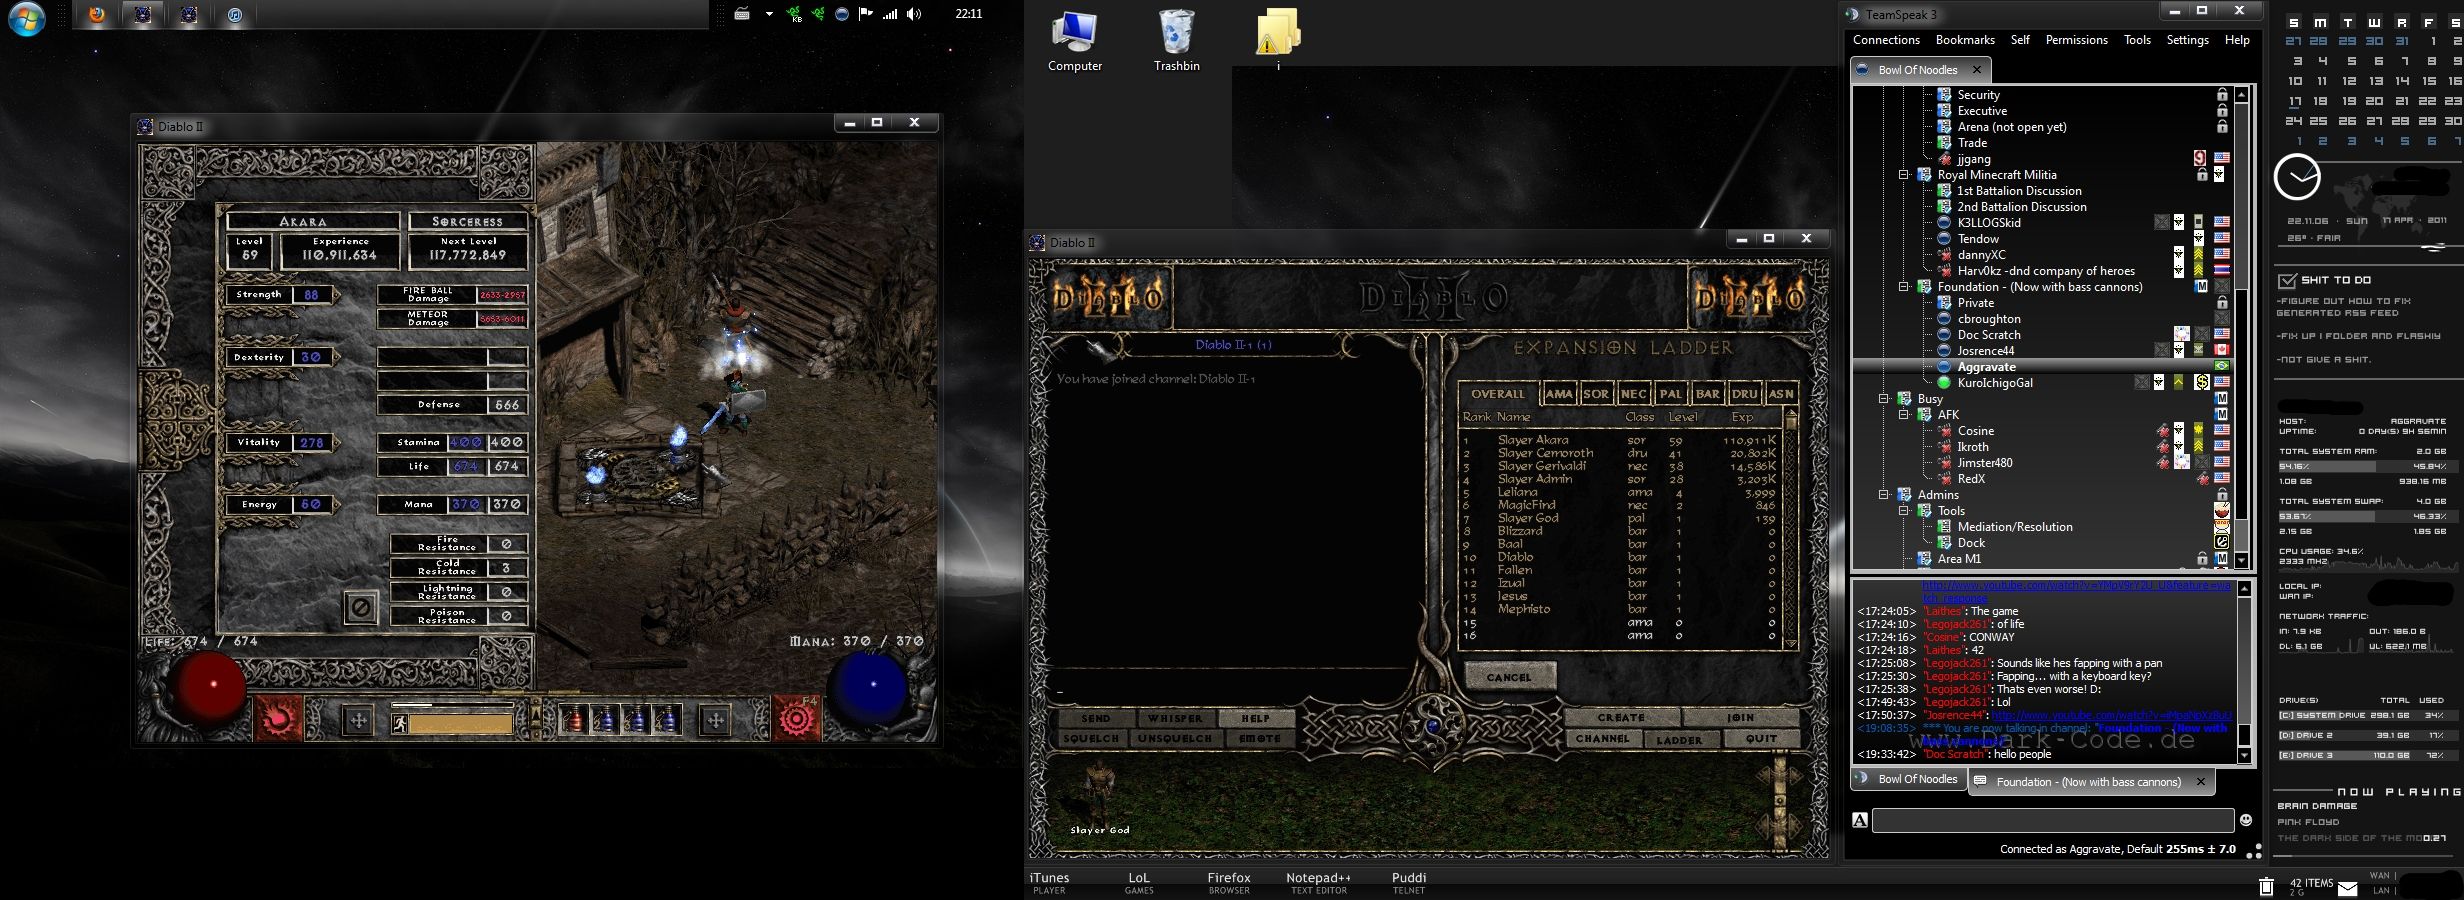Click the QUIT button in Diablo lobby

coord(1761,739)
